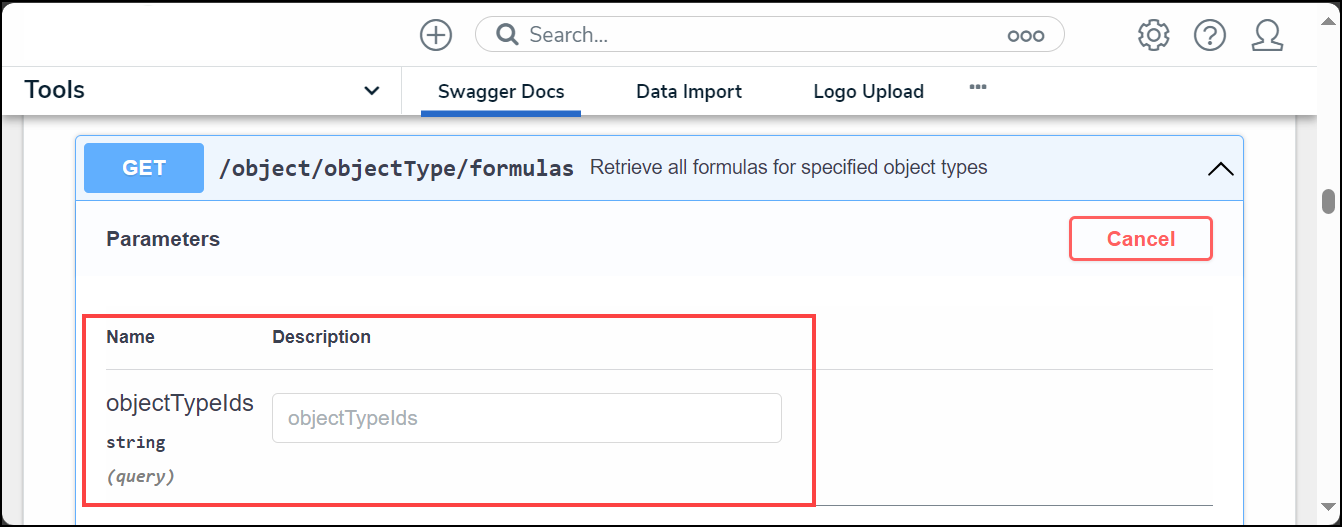Click the magnifier search icon
Image resolution: width=1342 pixels, height=527 pixels.
coord(507,35)
